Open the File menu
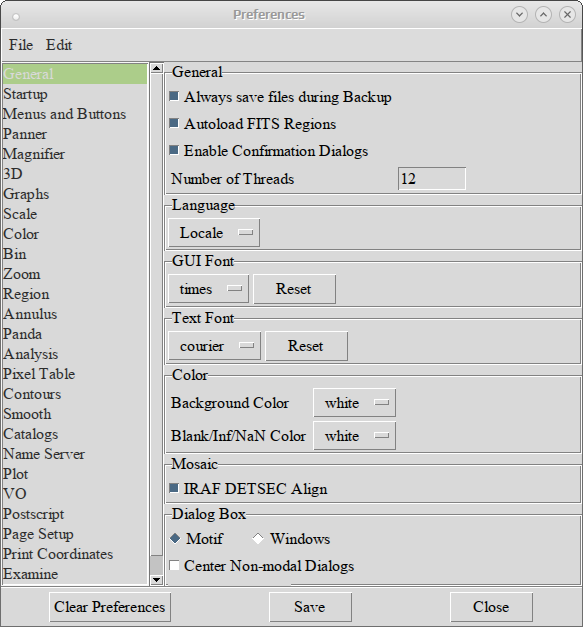This screenshot has width=583, height=627. coord(21,45)
